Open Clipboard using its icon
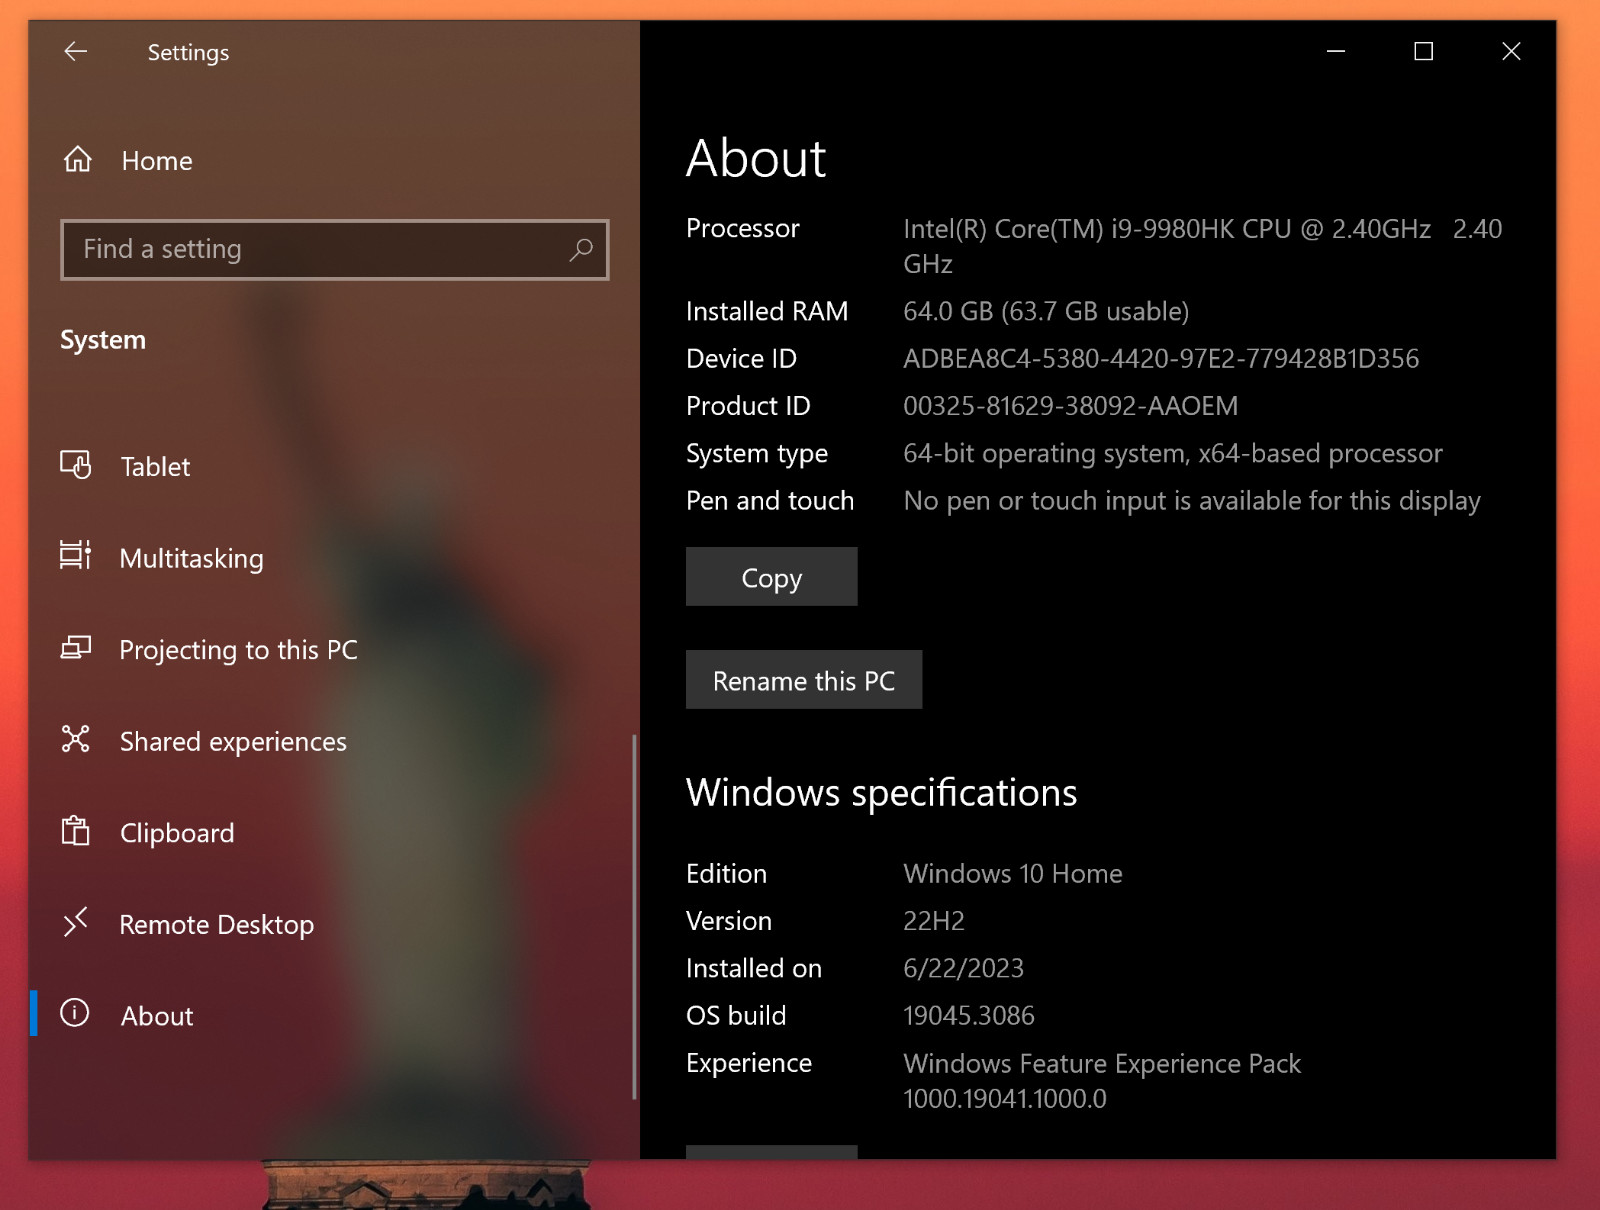This screenshot has height=1210, width=1600. pyautogui.click(x=76, y=831)
